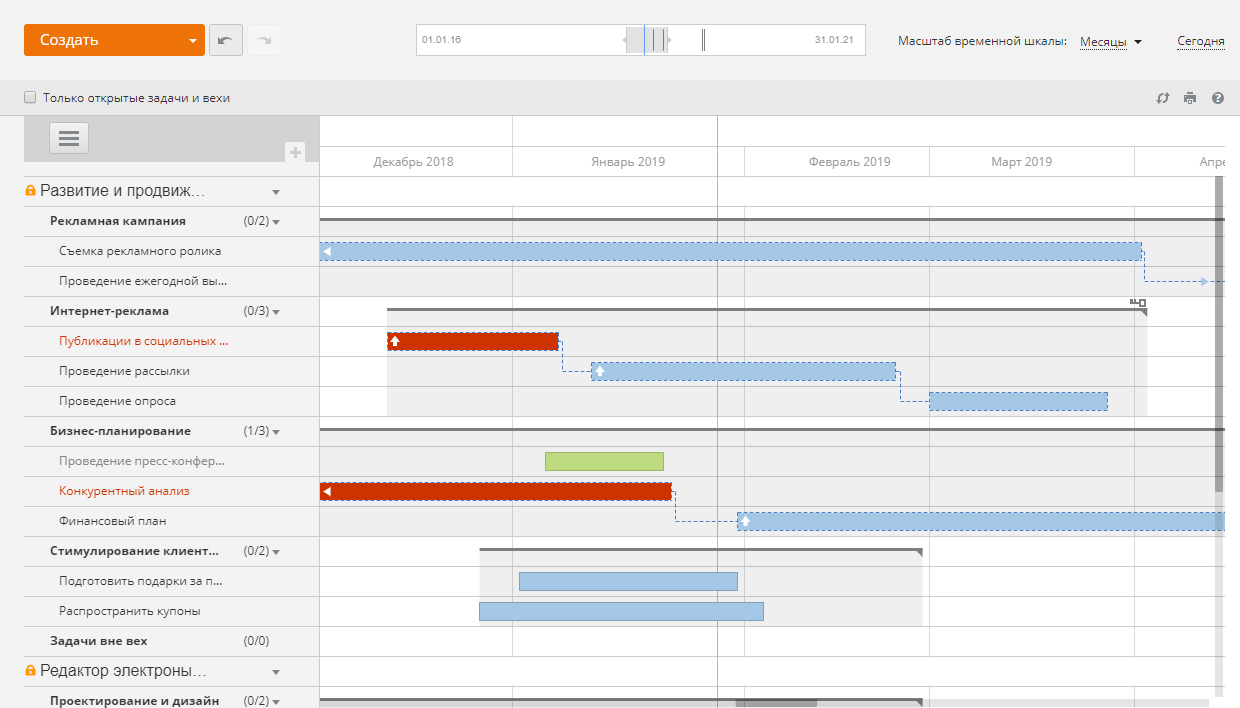Screen dimensions: 1240x708
Task: Select task Финансовый план
Action: click(x=112, y=521)
